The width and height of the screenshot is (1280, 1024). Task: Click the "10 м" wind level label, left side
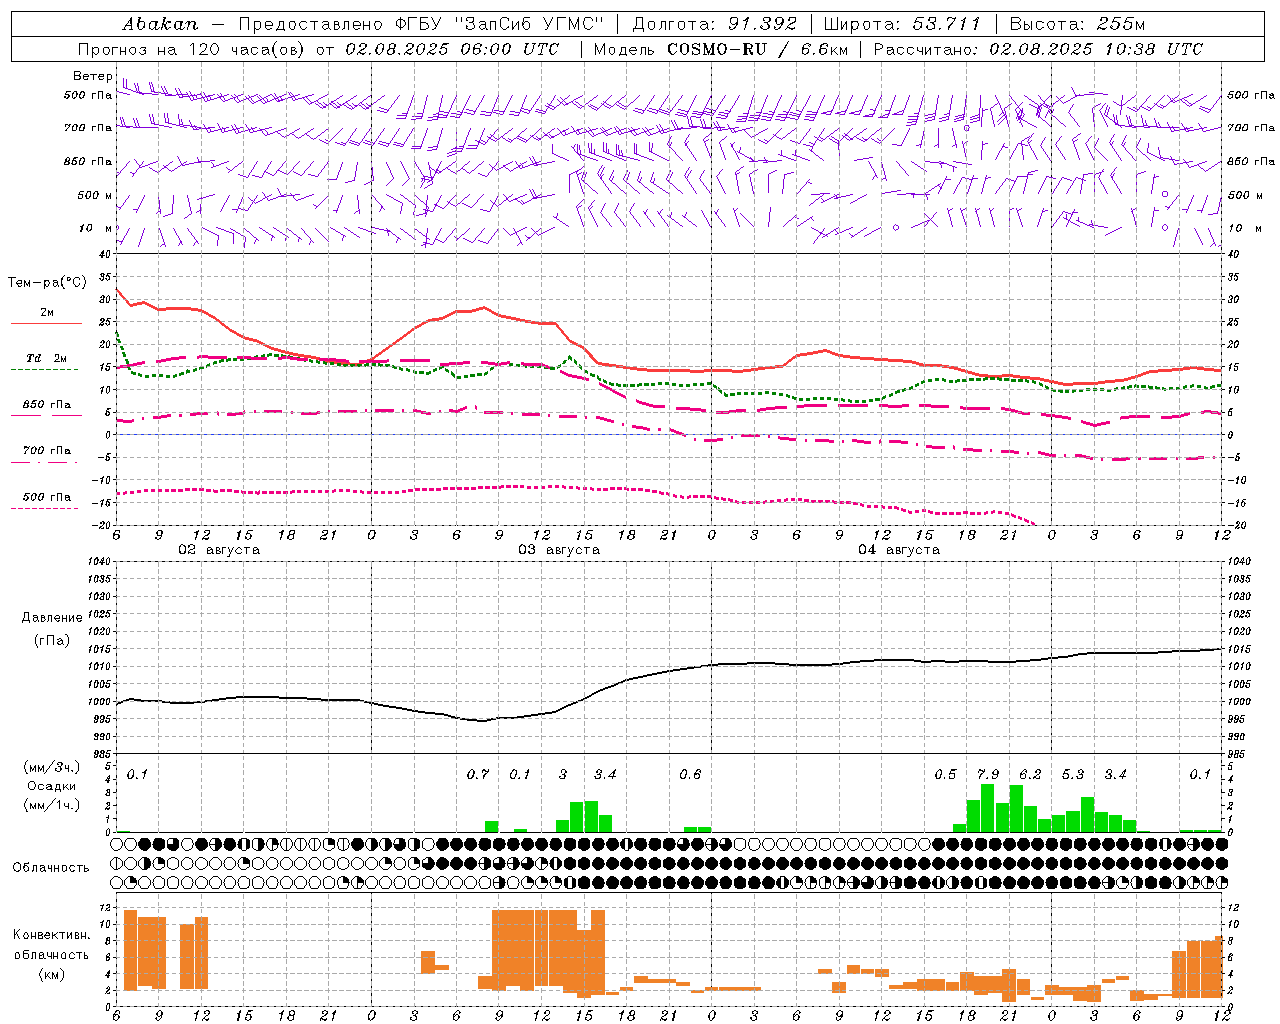click(x=96, y=228)
